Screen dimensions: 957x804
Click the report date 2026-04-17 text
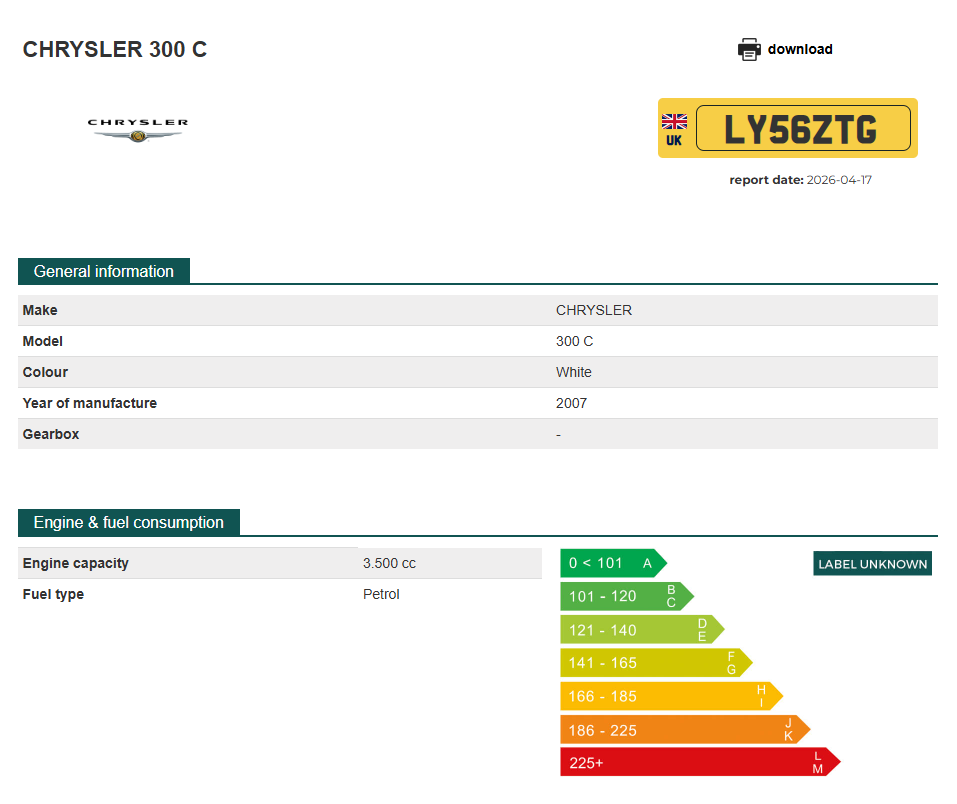click(800, 180)
